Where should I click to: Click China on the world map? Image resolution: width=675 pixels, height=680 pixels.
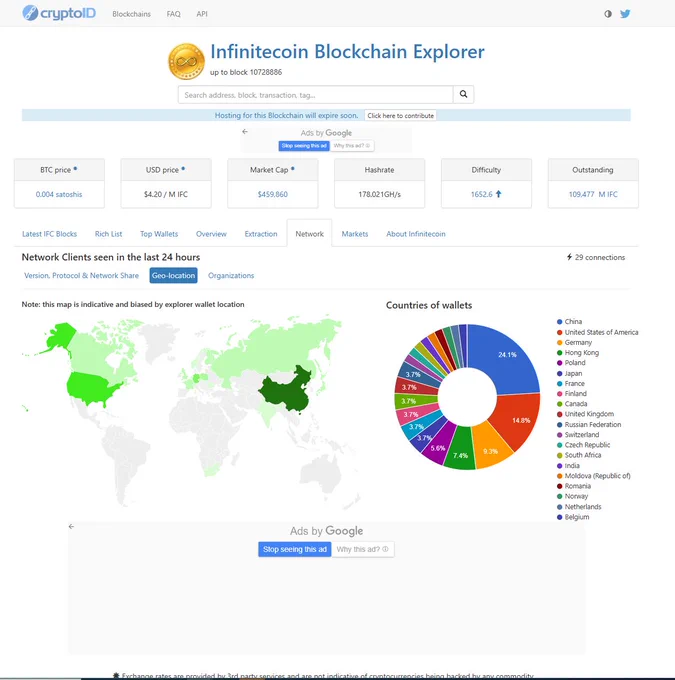(x=286, y=390)
